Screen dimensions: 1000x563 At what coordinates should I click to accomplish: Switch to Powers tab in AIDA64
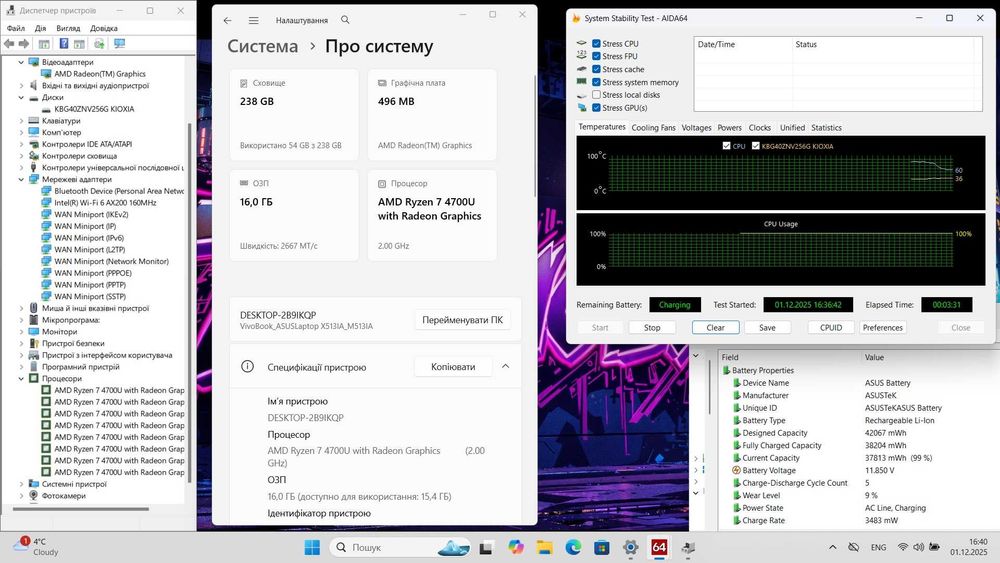pos(730,128)
